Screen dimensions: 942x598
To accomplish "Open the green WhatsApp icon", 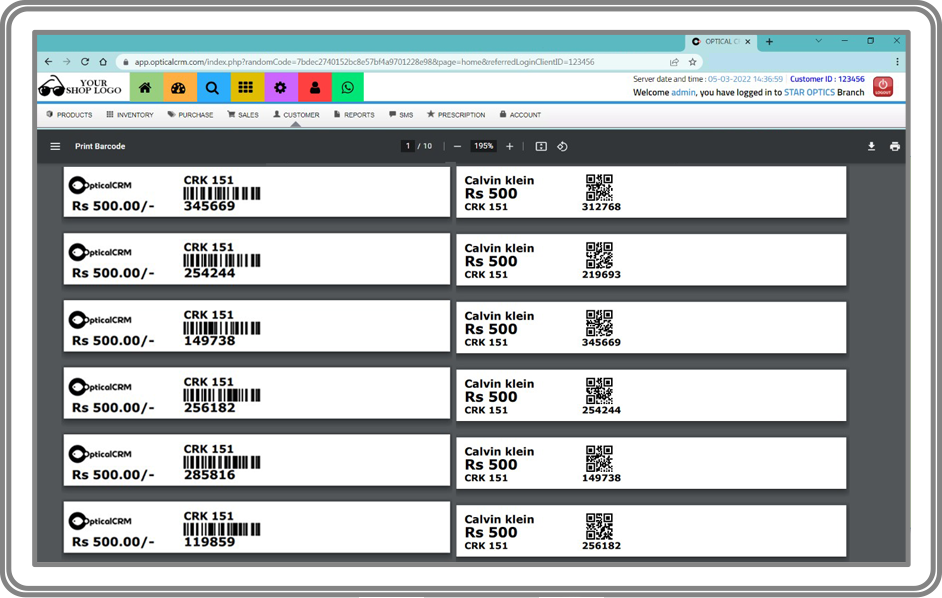I will click(x=348, y=88).
